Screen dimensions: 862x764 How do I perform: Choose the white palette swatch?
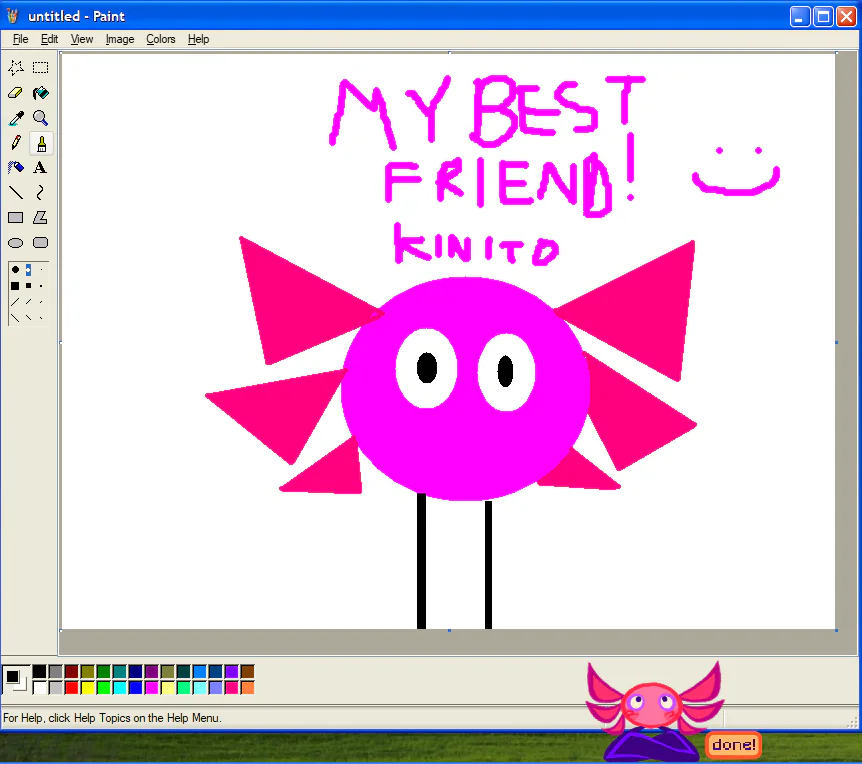point(40,688)
